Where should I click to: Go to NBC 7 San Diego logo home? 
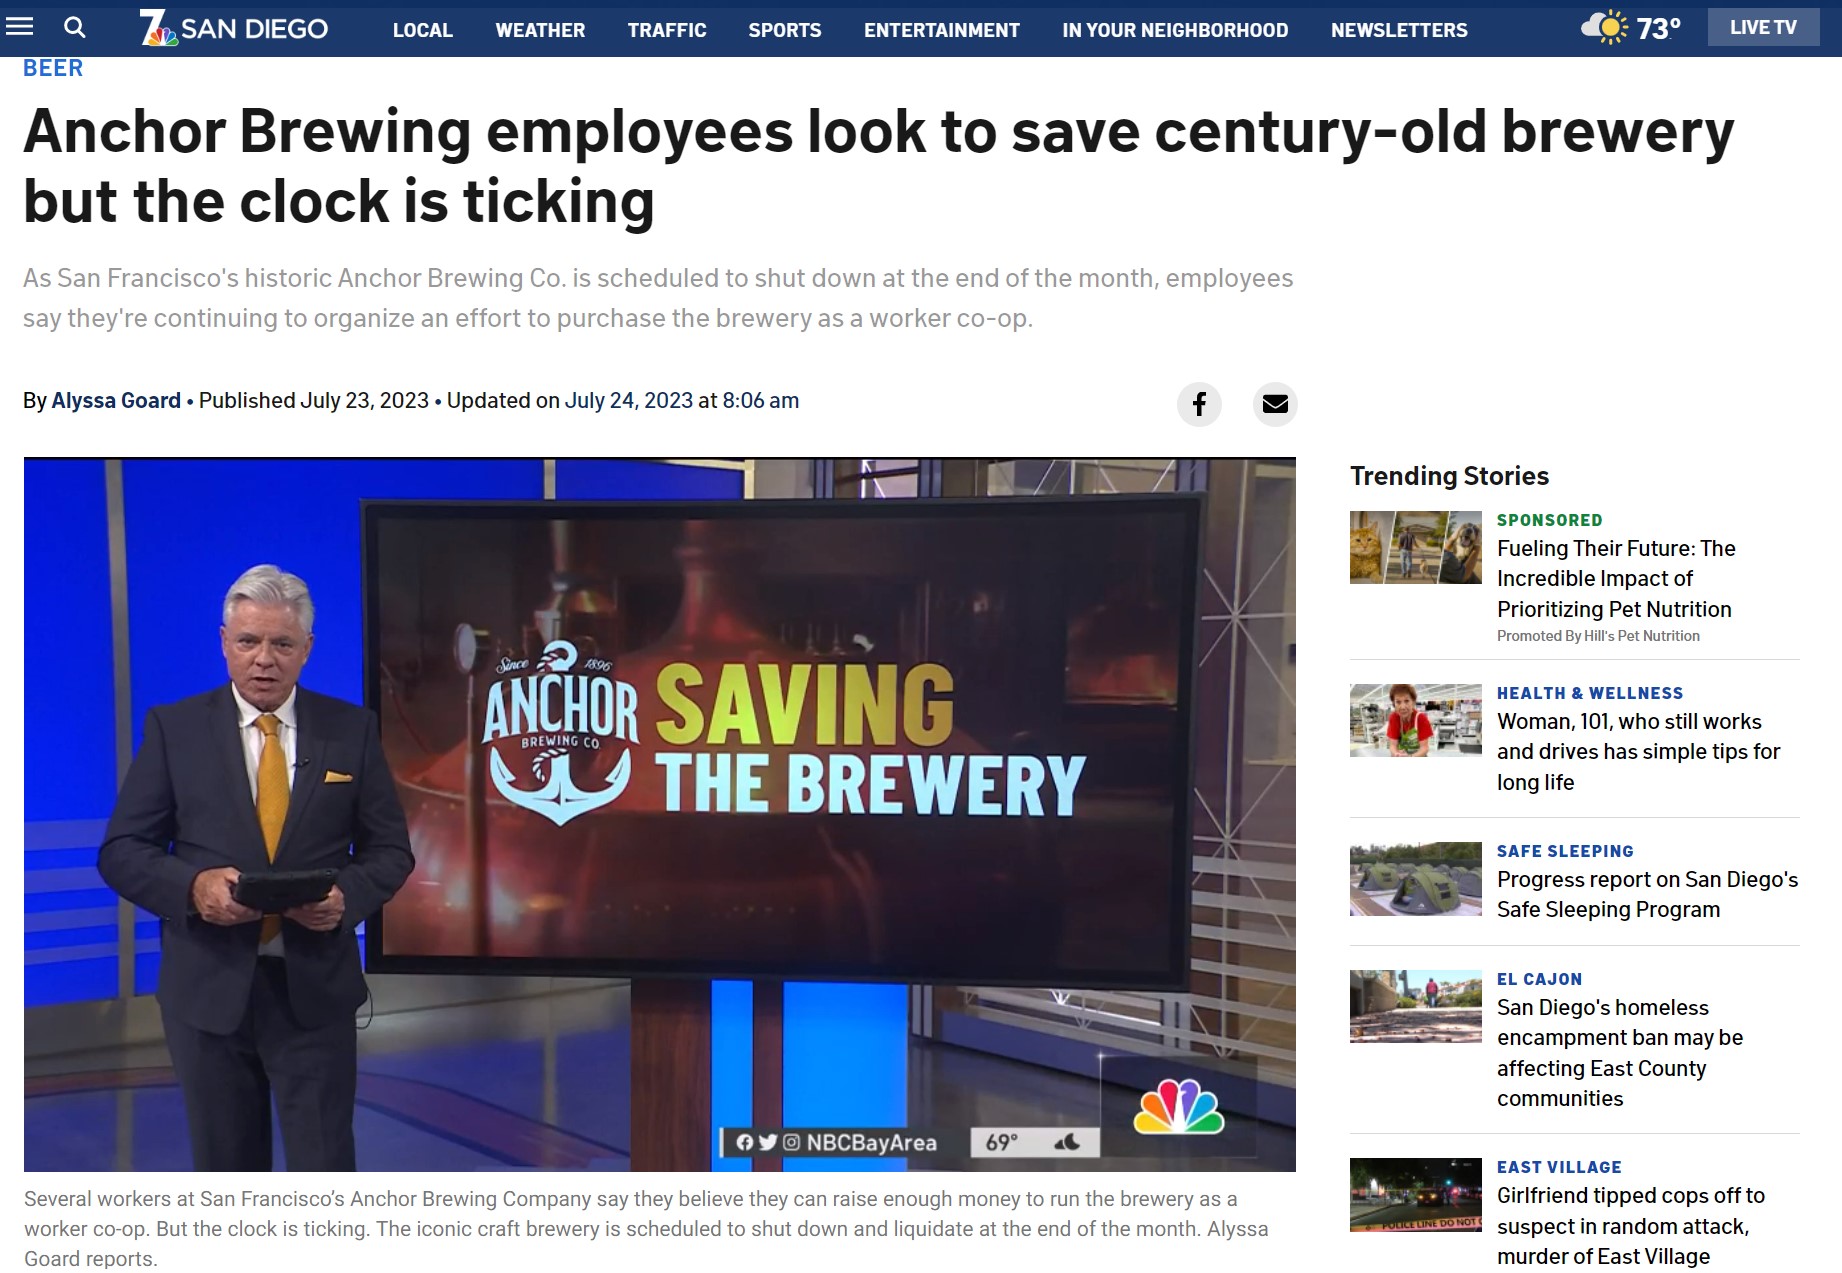pos(233,28)
